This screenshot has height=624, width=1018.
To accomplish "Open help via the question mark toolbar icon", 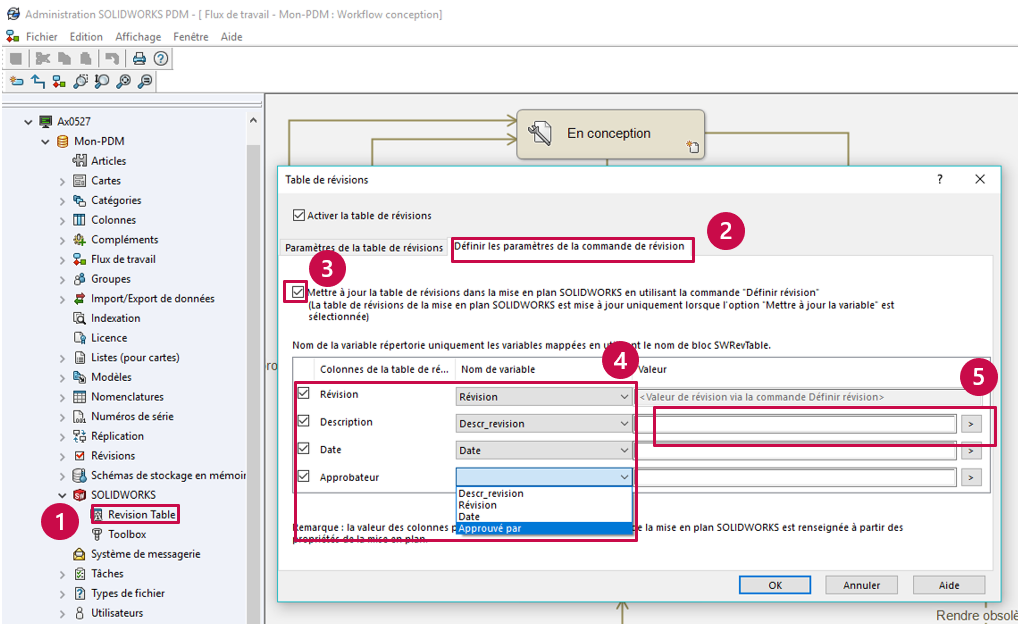I will pyautogui.click(x=161, y=59).
